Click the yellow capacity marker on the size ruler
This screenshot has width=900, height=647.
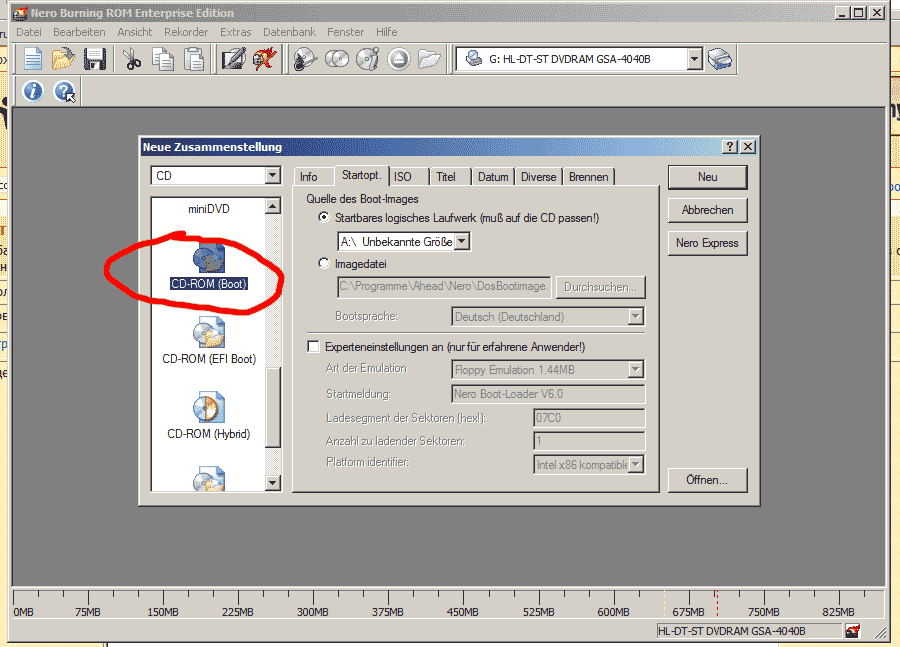click(x=664, y=603)
